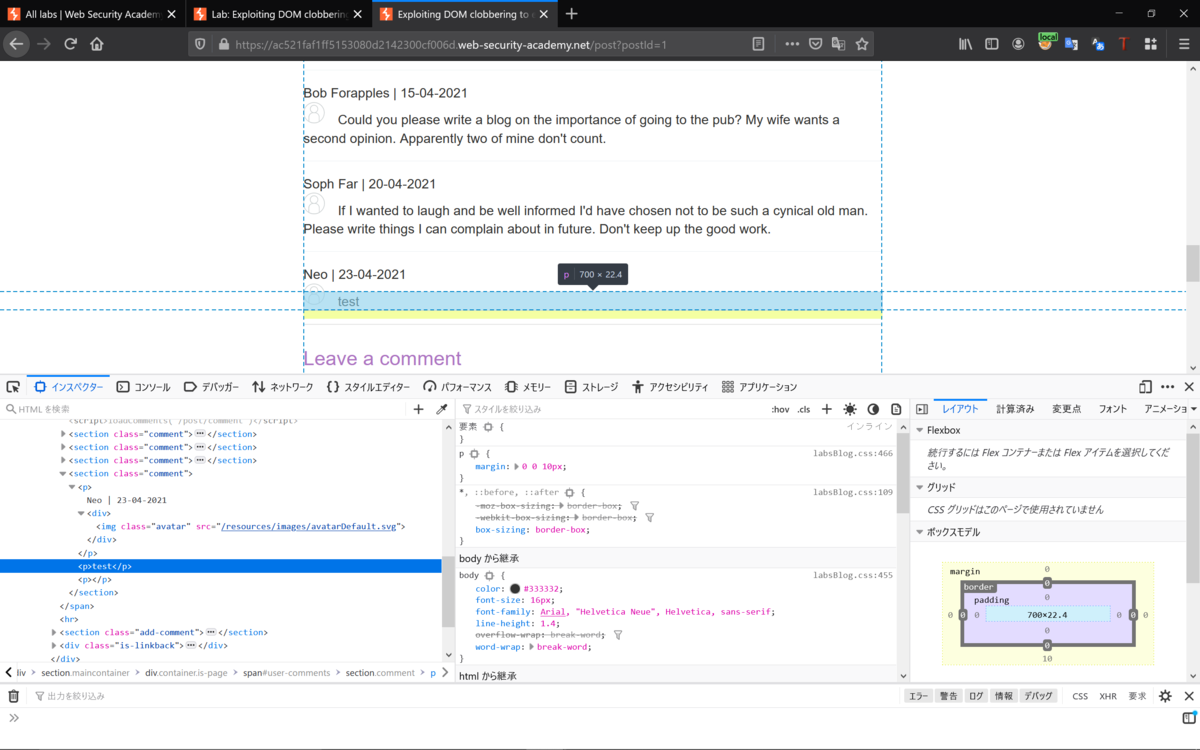Screen dimensions: 1200x750
Task: Expand the section class add-comment node
Action: [54, 632]
